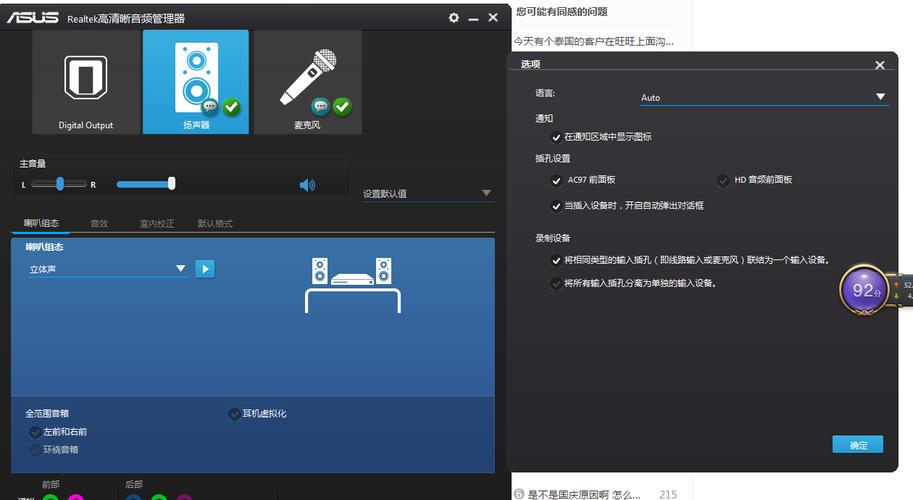Image resolution: width=913 pixels, height=500 pixels.
Task: Click the L/R balance slider handle
Action: pyautogui.click(x=60, y=184)
